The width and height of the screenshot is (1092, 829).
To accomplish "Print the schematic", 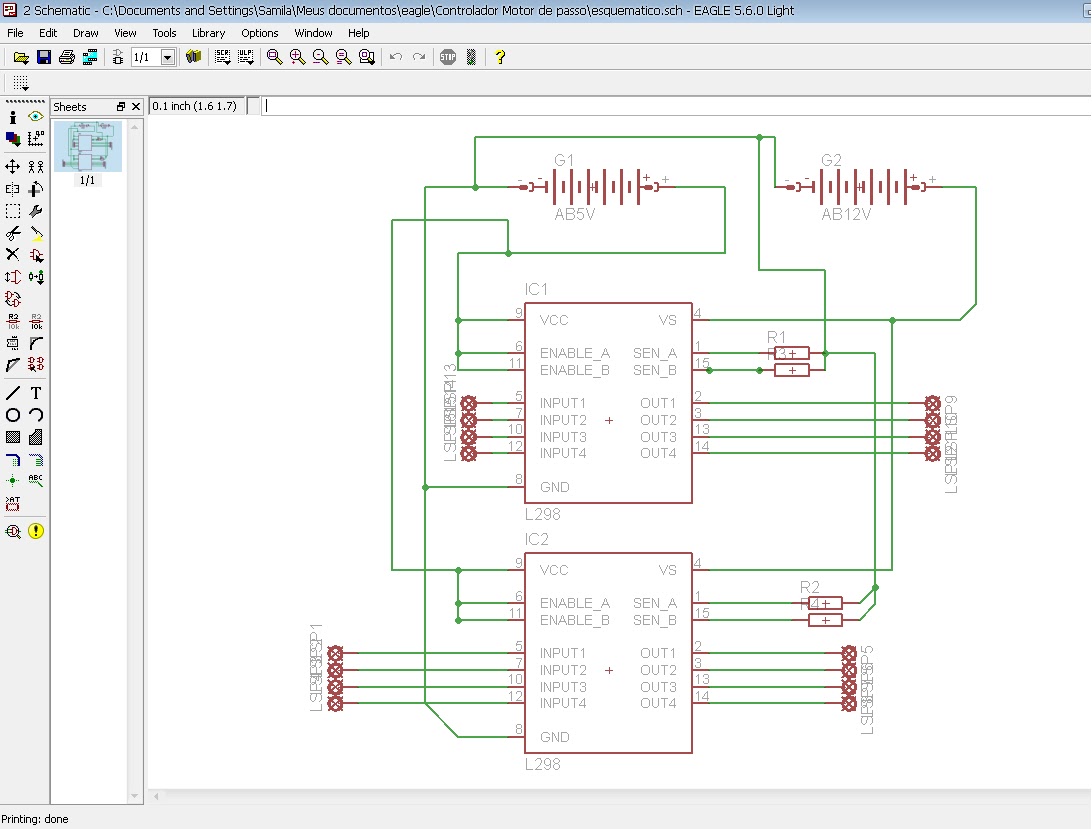I will (67, 57).
